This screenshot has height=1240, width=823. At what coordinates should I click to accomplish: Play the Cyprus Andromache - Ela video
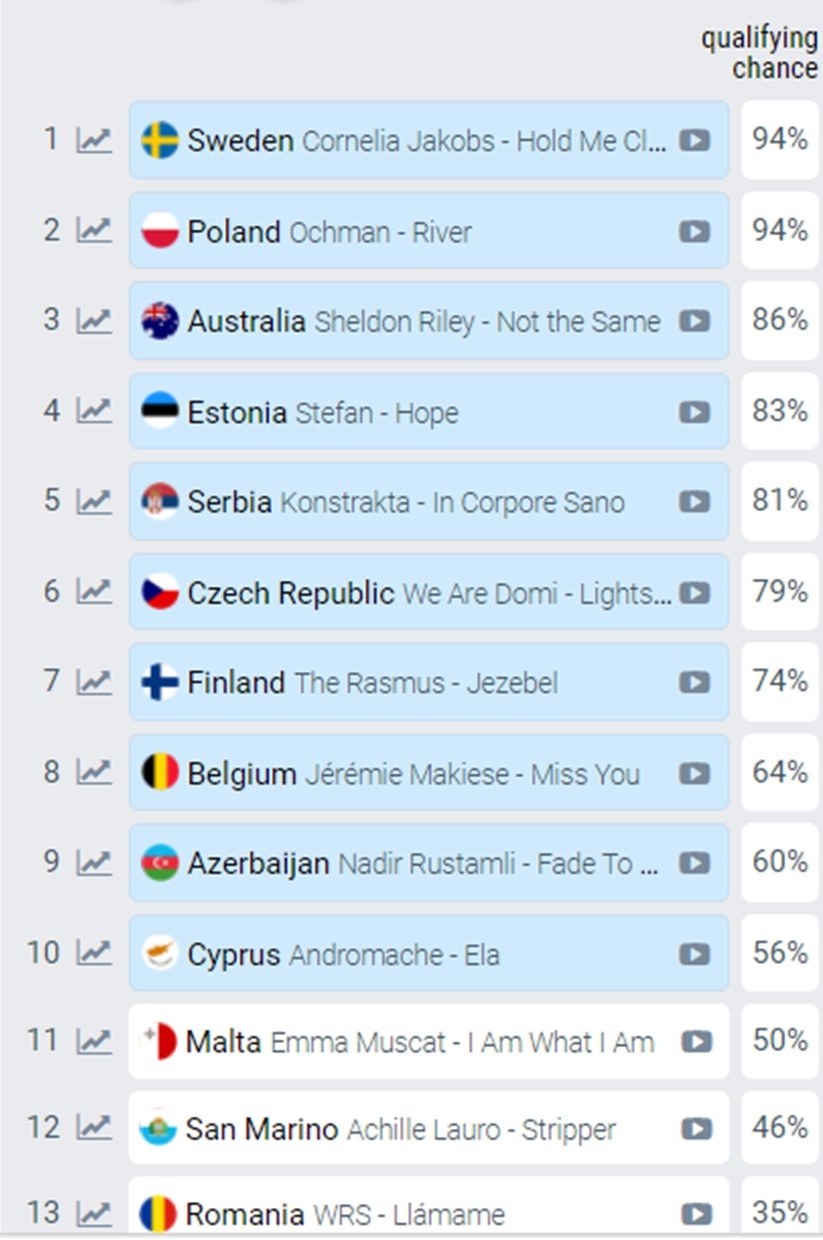click(x=694, y=954)
